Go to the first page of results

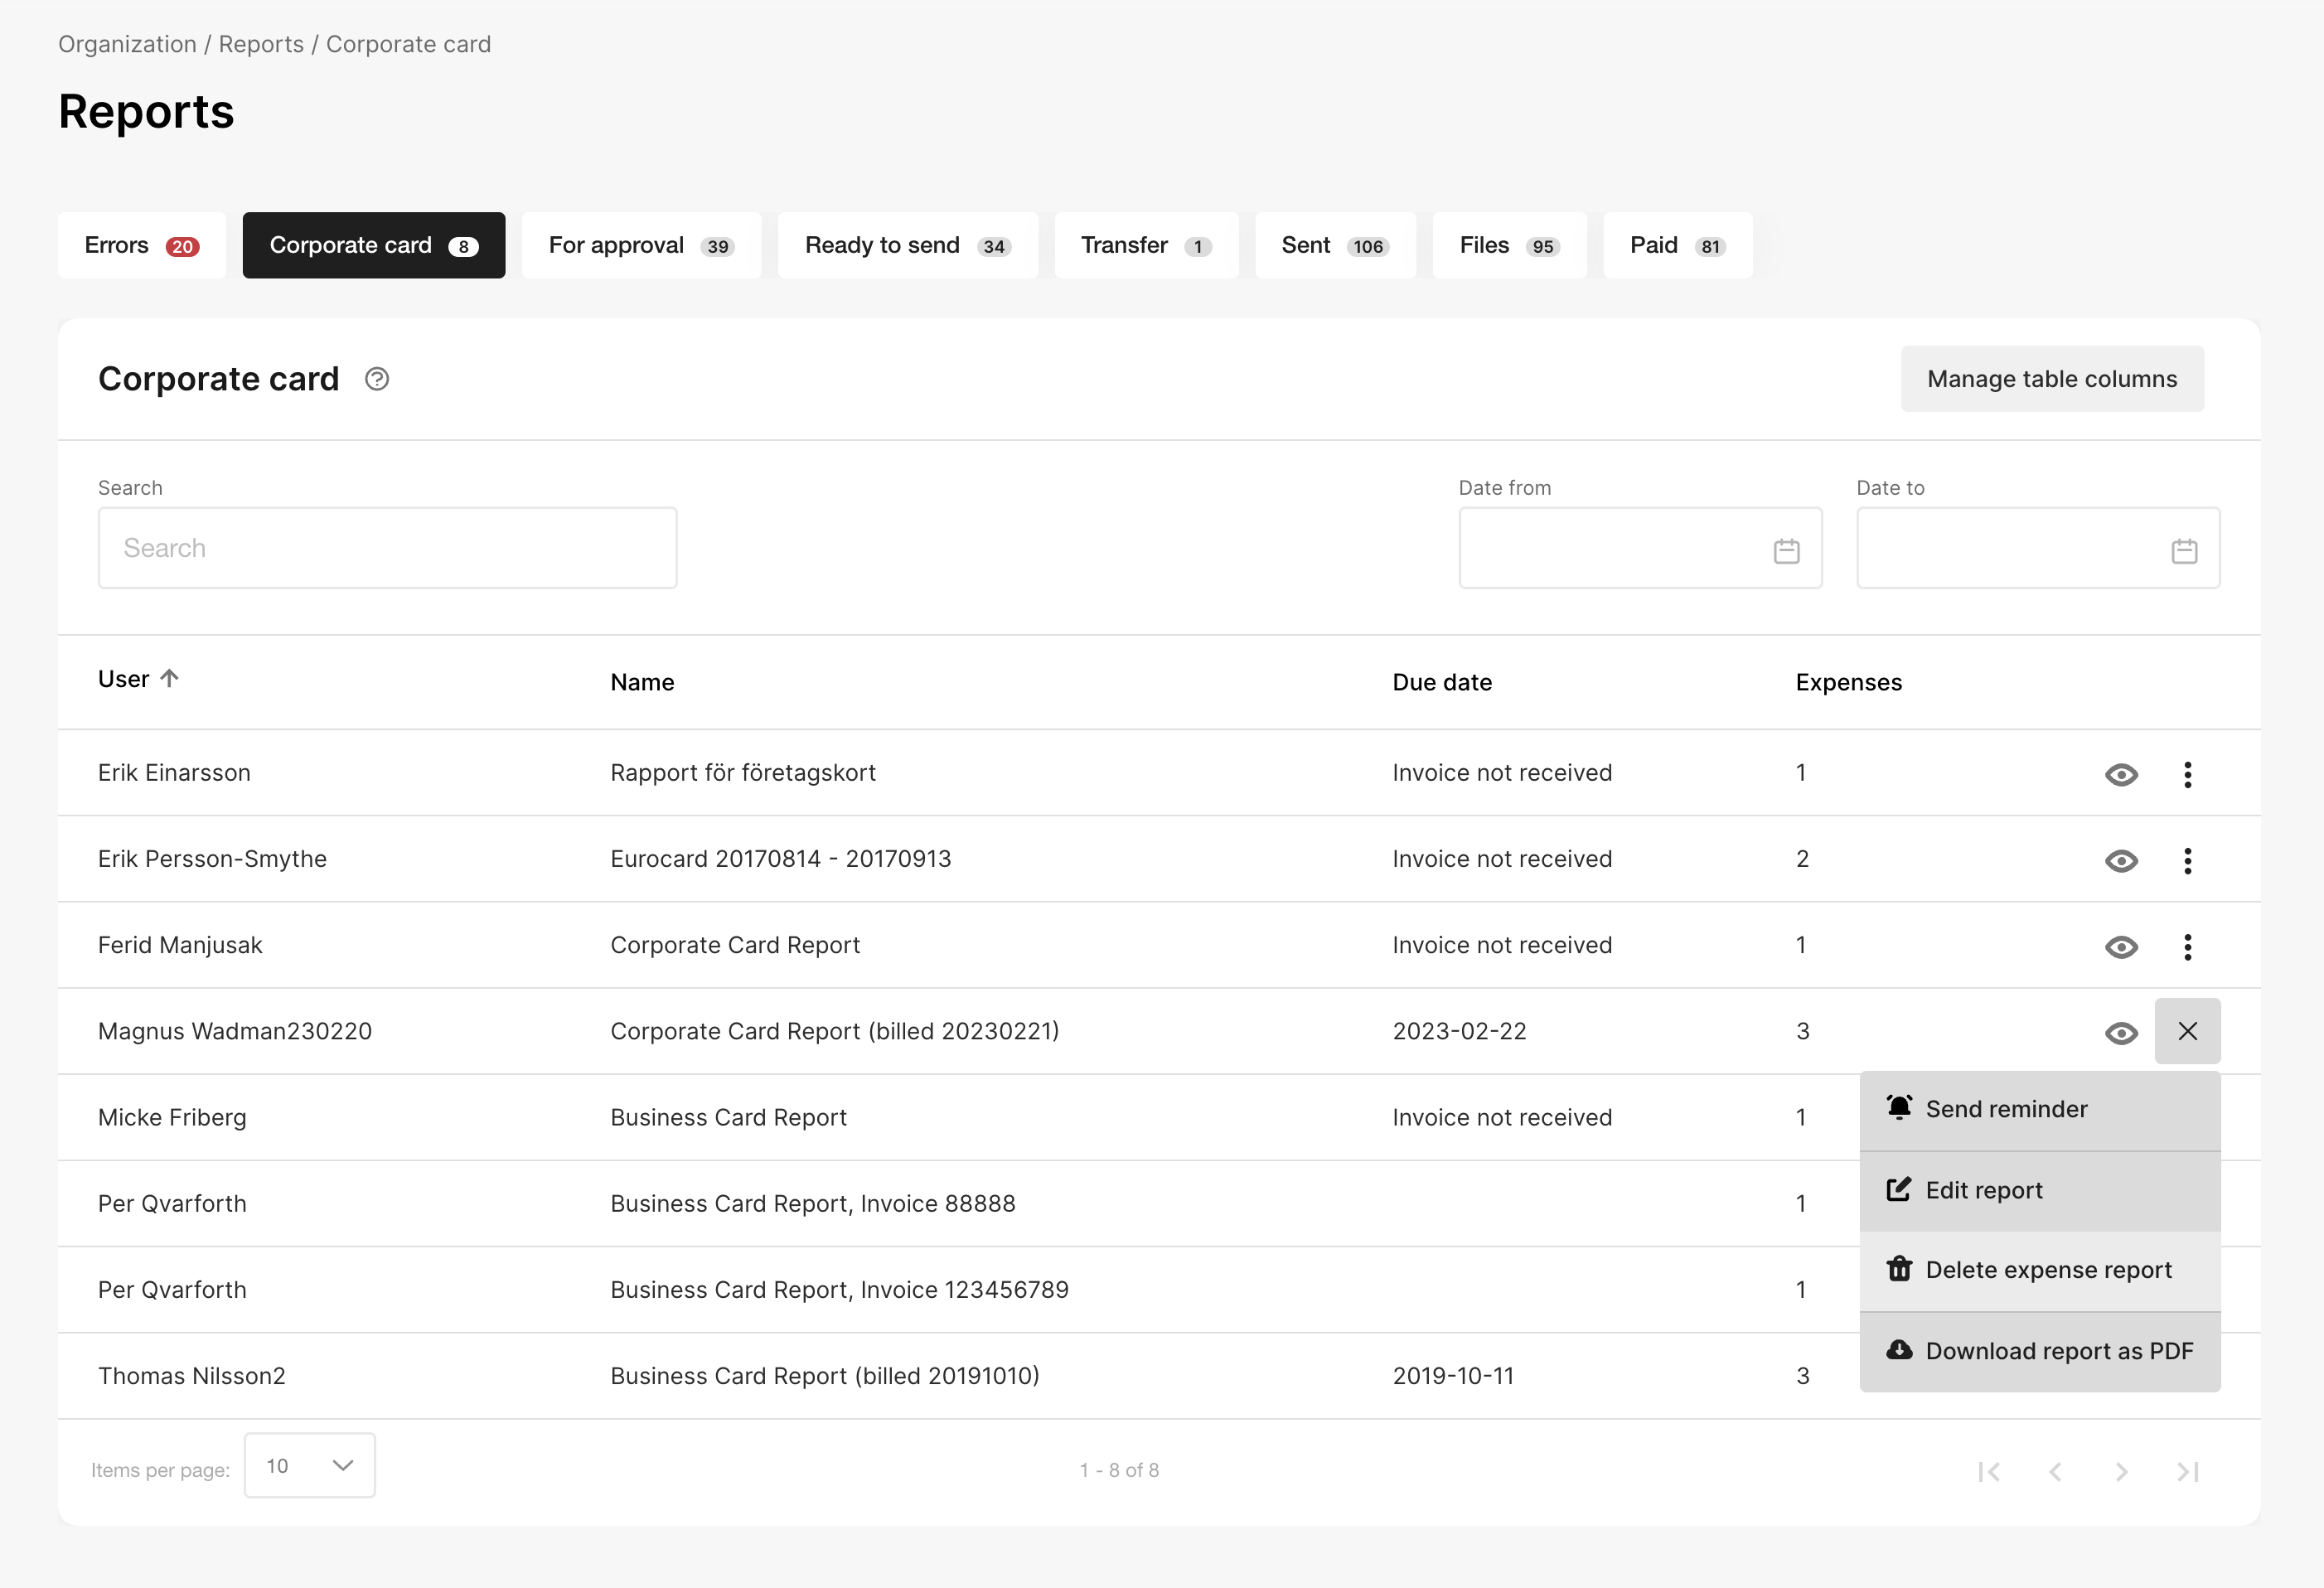point(1989,1471)
